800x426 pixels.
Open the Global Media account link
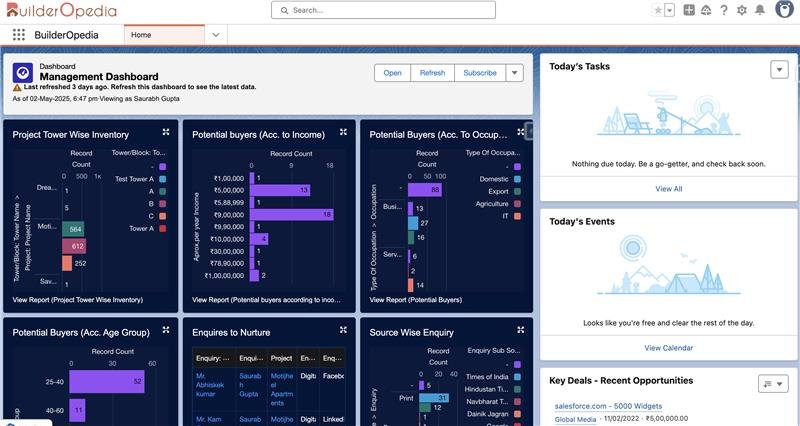tap(575, 419)
